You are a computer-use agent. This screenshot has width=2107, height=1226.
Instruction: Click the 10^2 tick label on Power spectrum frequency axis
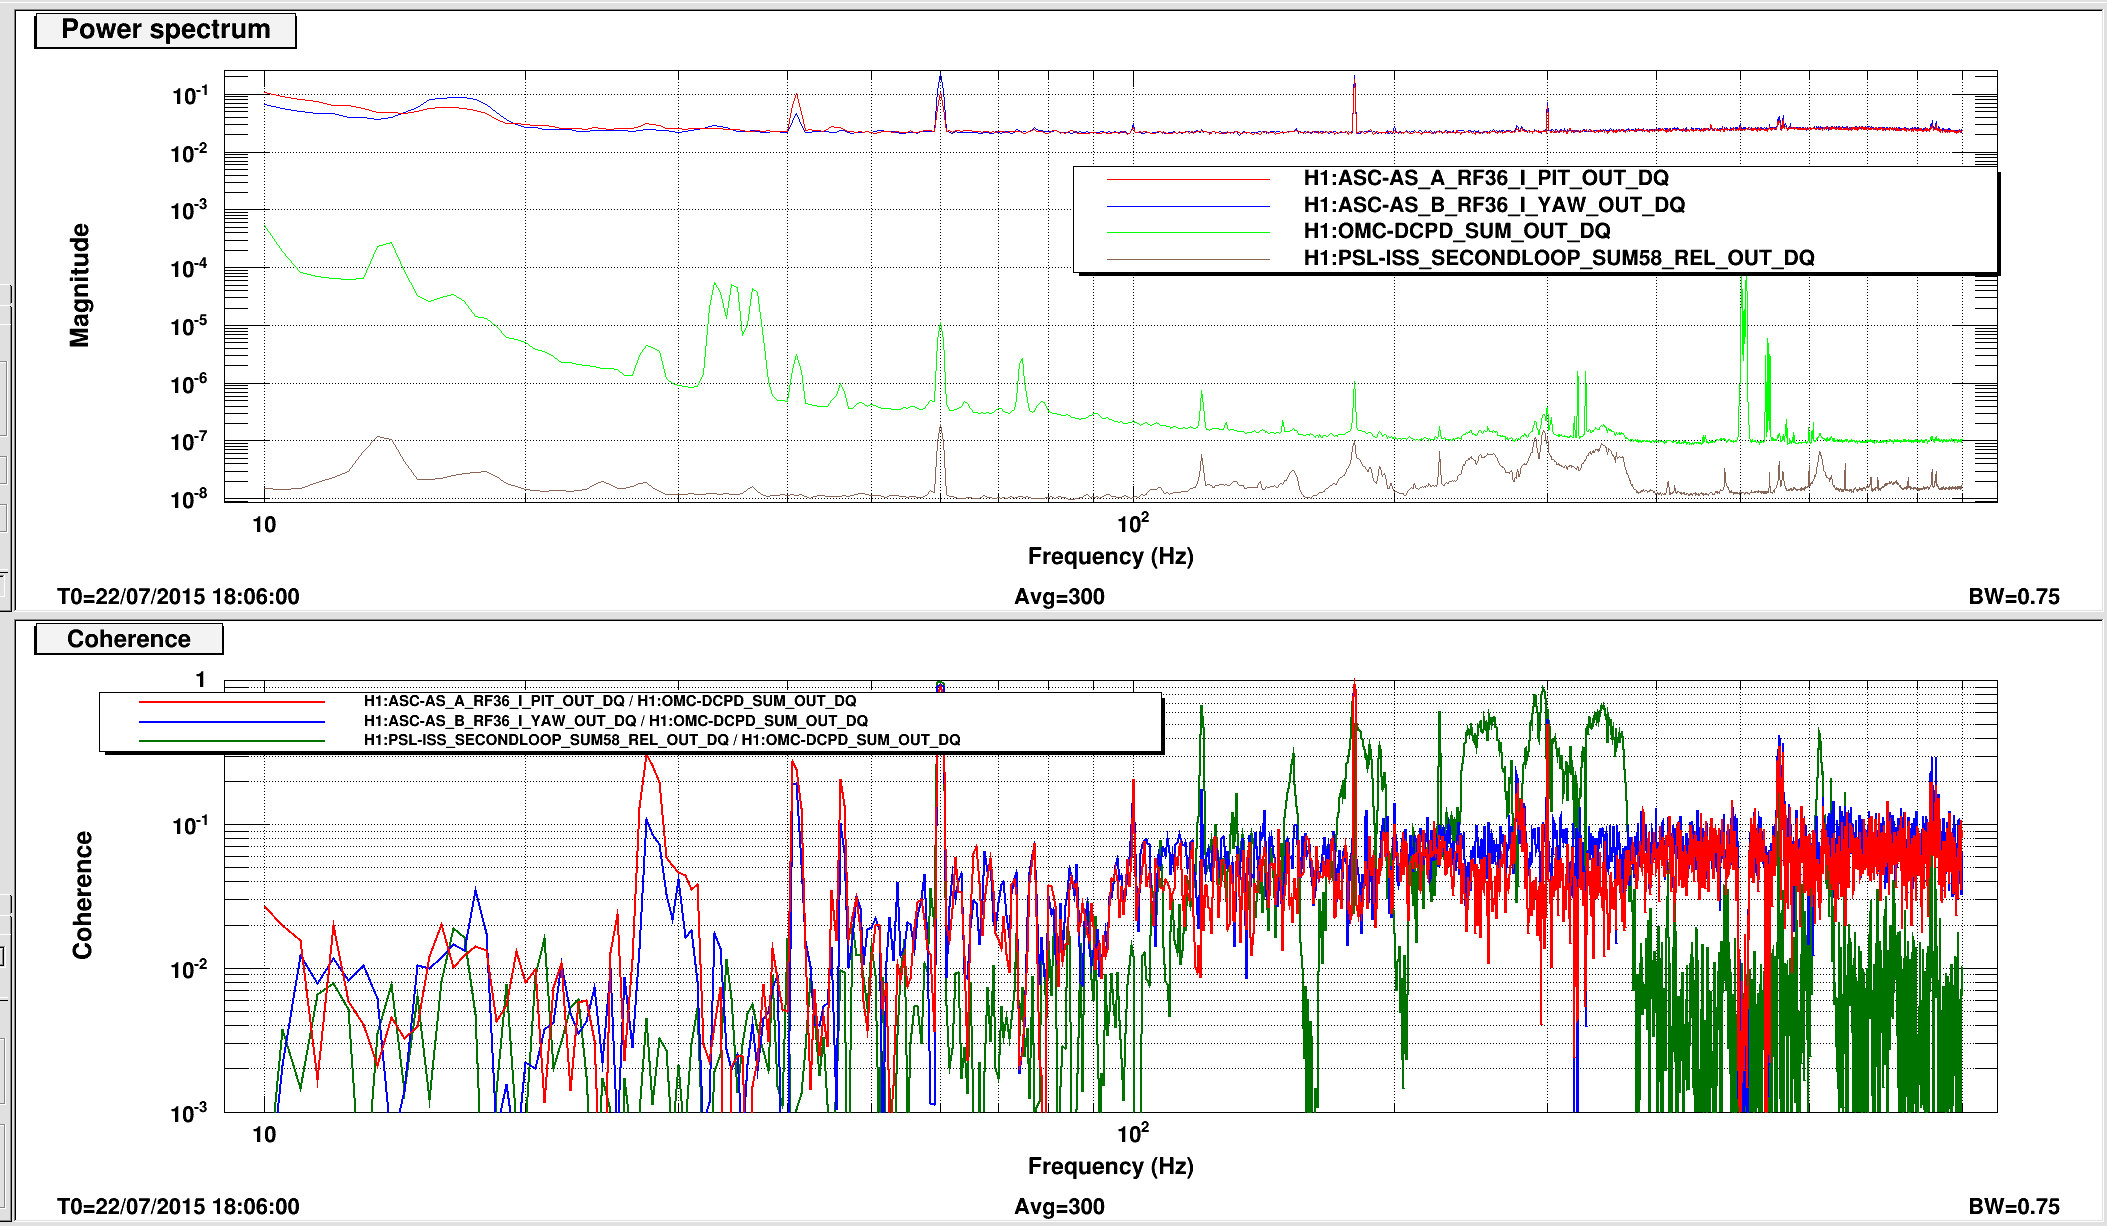pyautogui.click(x=1133, y=523)
